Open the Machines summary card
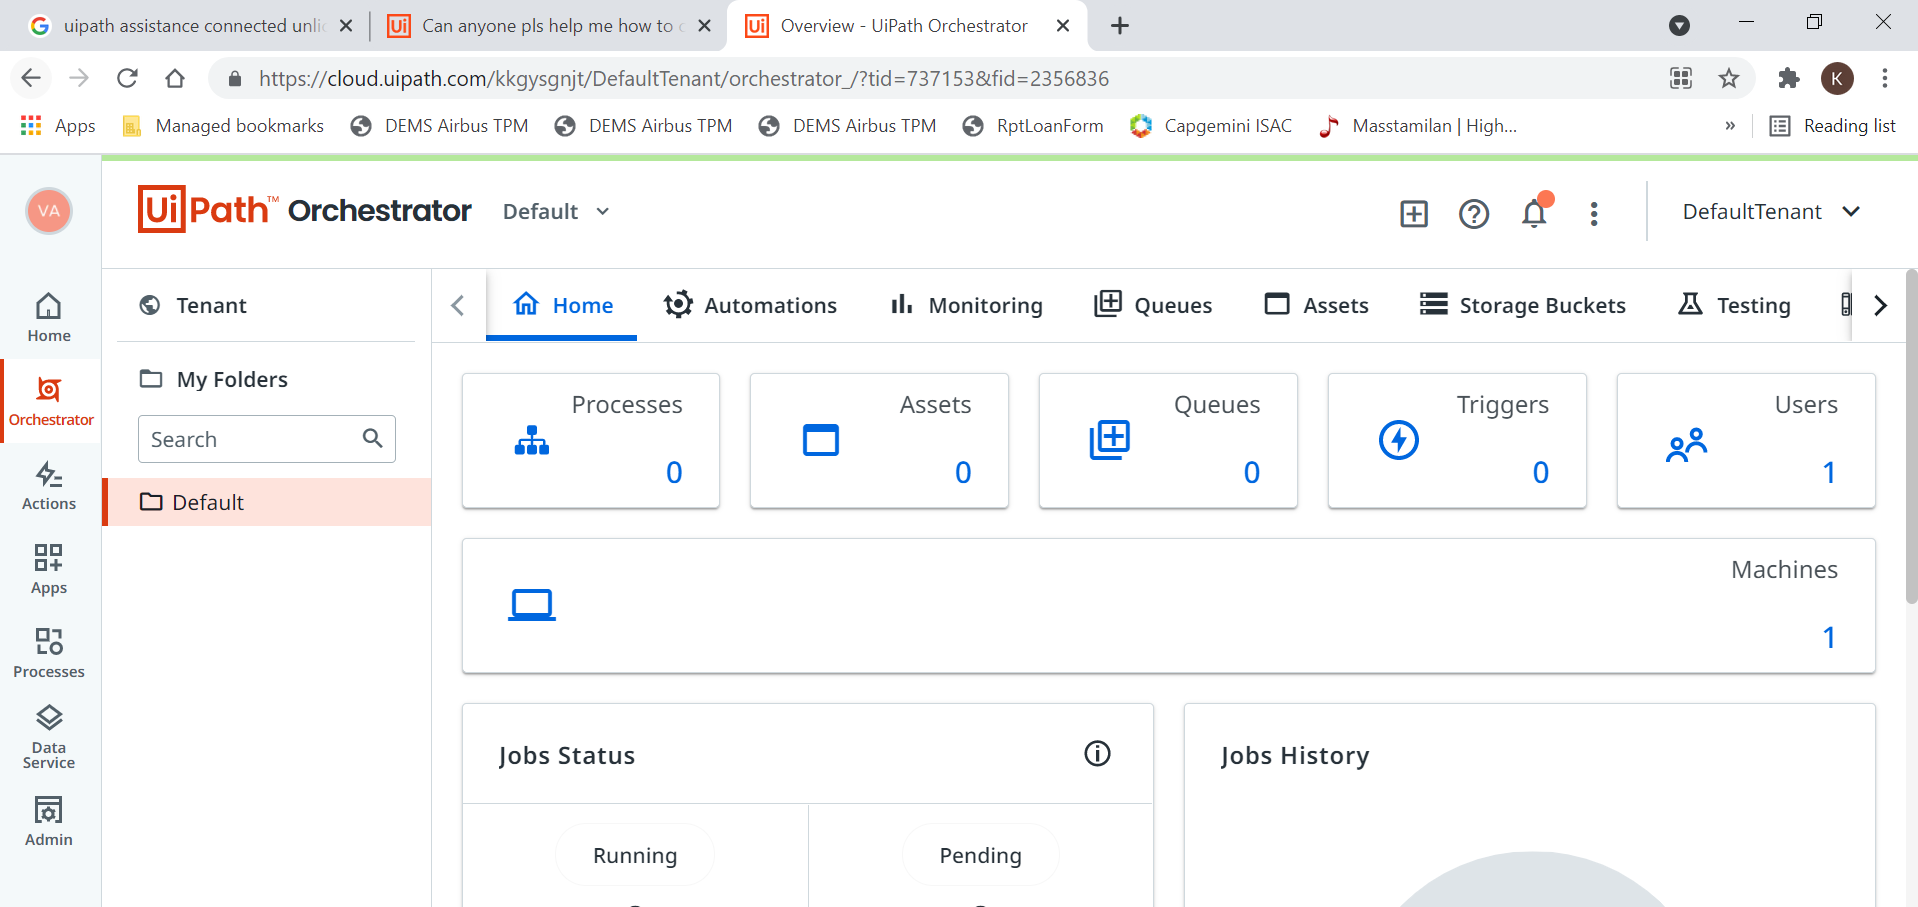This screenshot has height=907, width=1918. coord(1168,606)
